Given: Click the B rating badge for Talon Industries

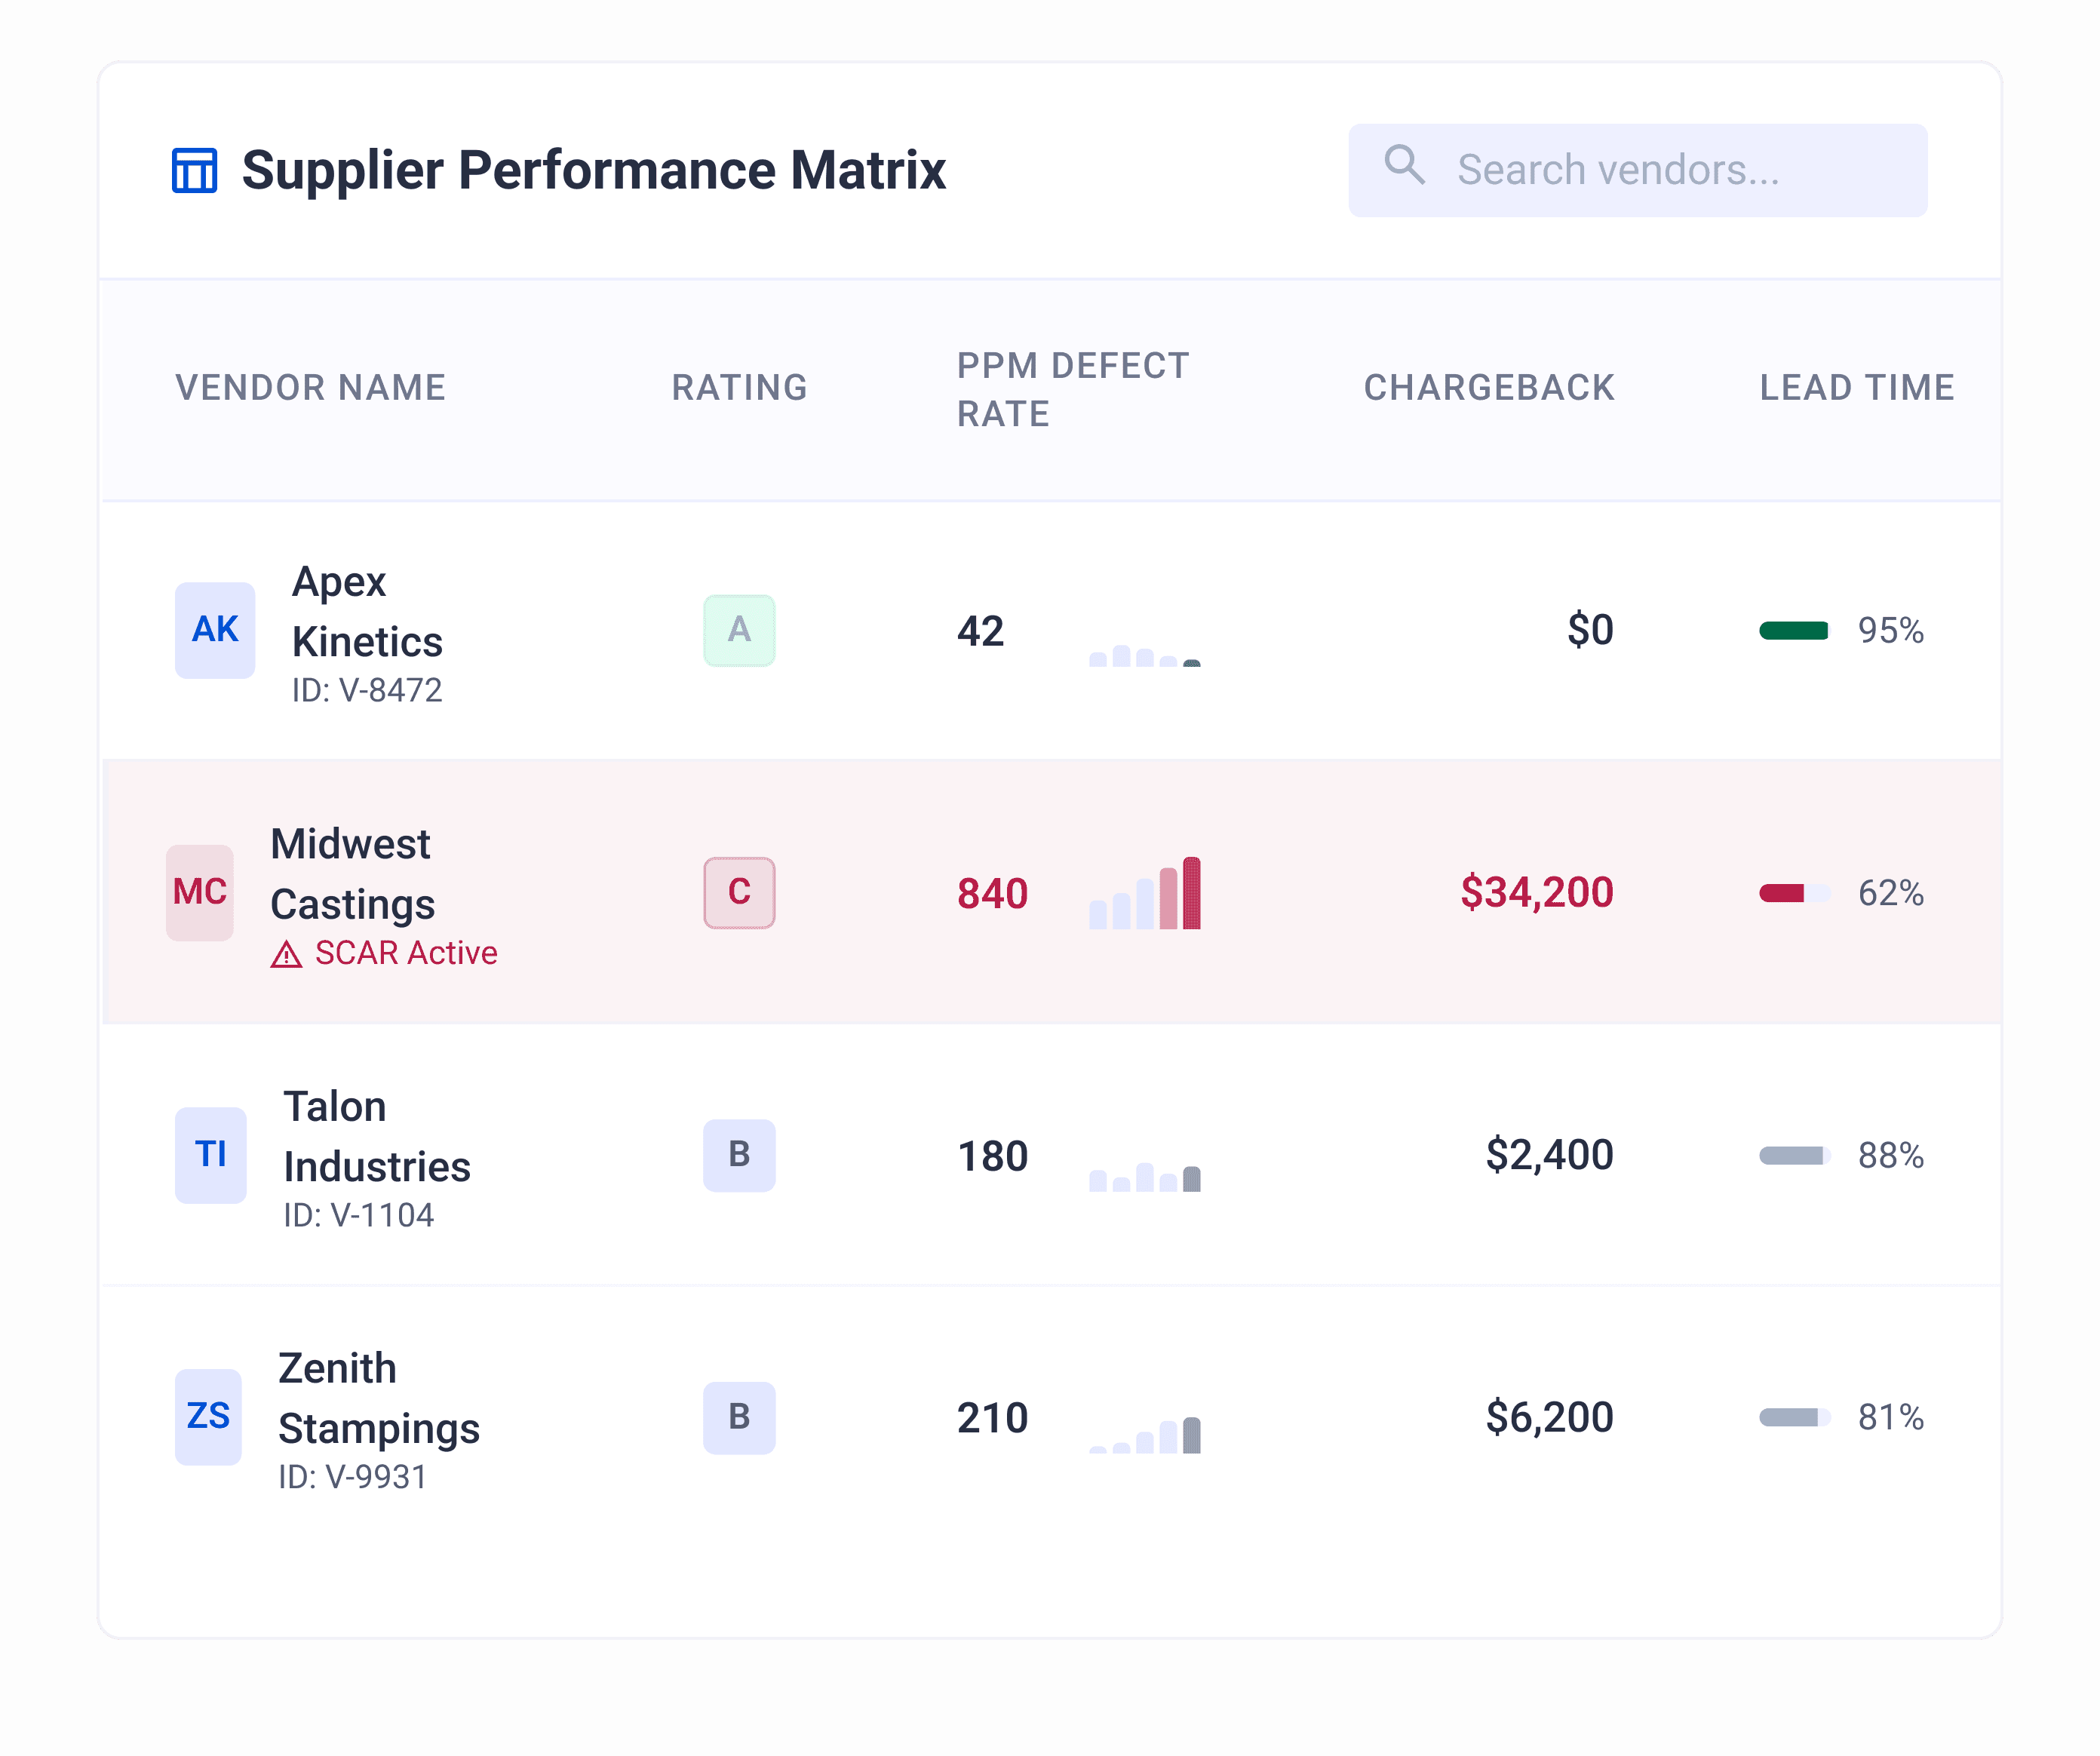Looking at the screenshot, I should (x=739, y=1155).
